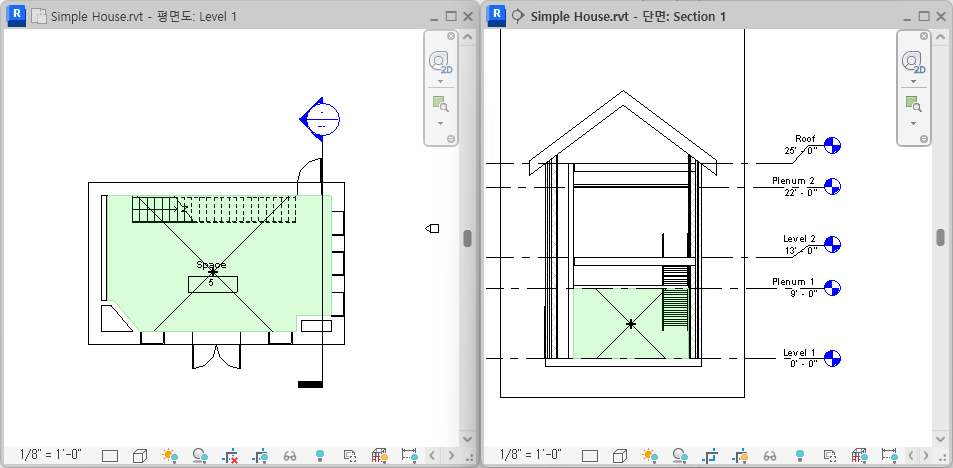Open Visual Style cube in Section 1 view
Viewport: 953px width, 468px height.
point(620,455)
